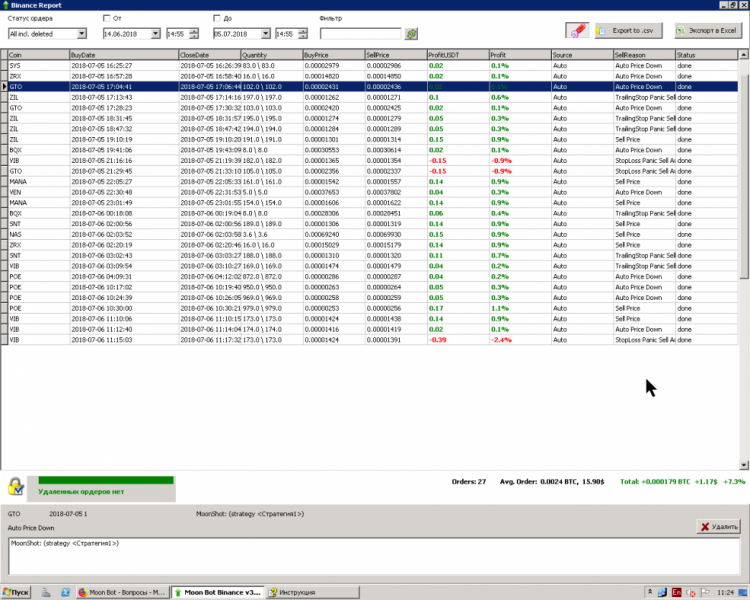
Task: Show hidden tray icons arrow
Action: (x=650, y=592)
